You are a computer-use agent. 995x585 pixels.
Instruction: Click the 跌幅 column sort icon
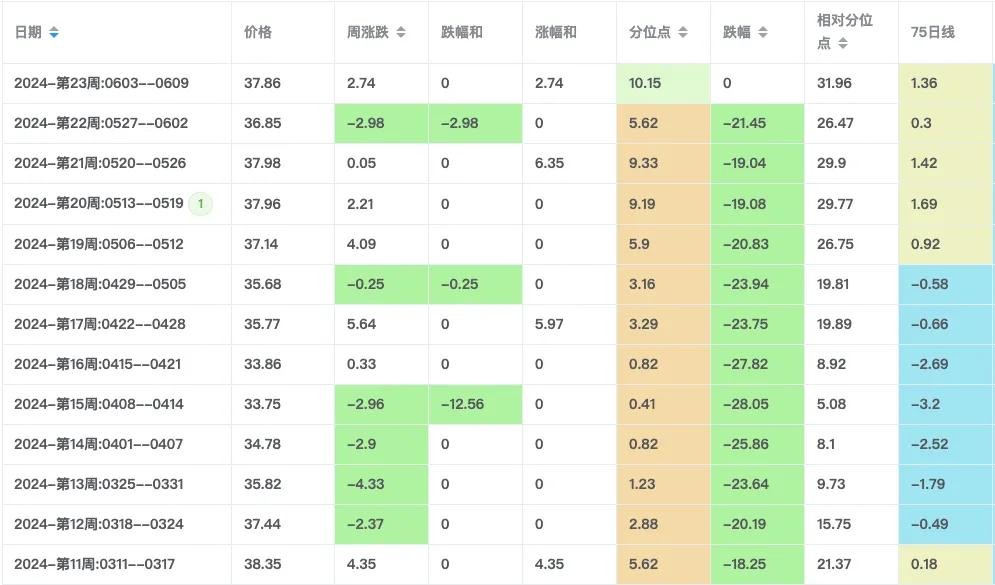coord(763,33)
